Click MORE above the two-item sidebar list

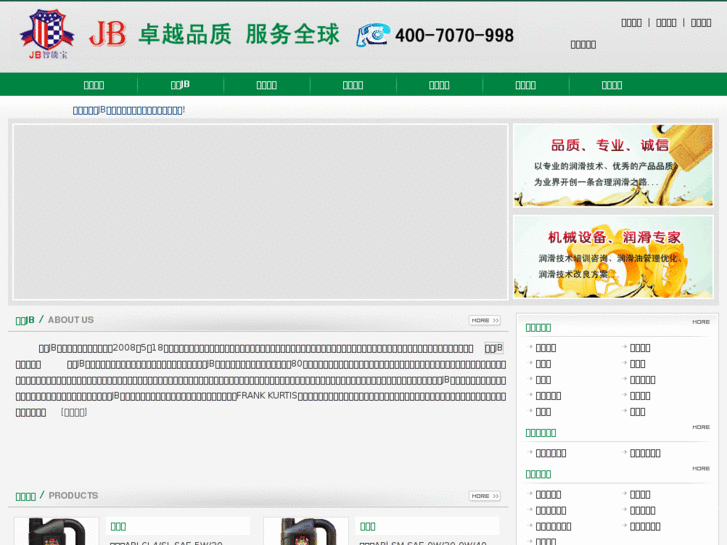701,427
